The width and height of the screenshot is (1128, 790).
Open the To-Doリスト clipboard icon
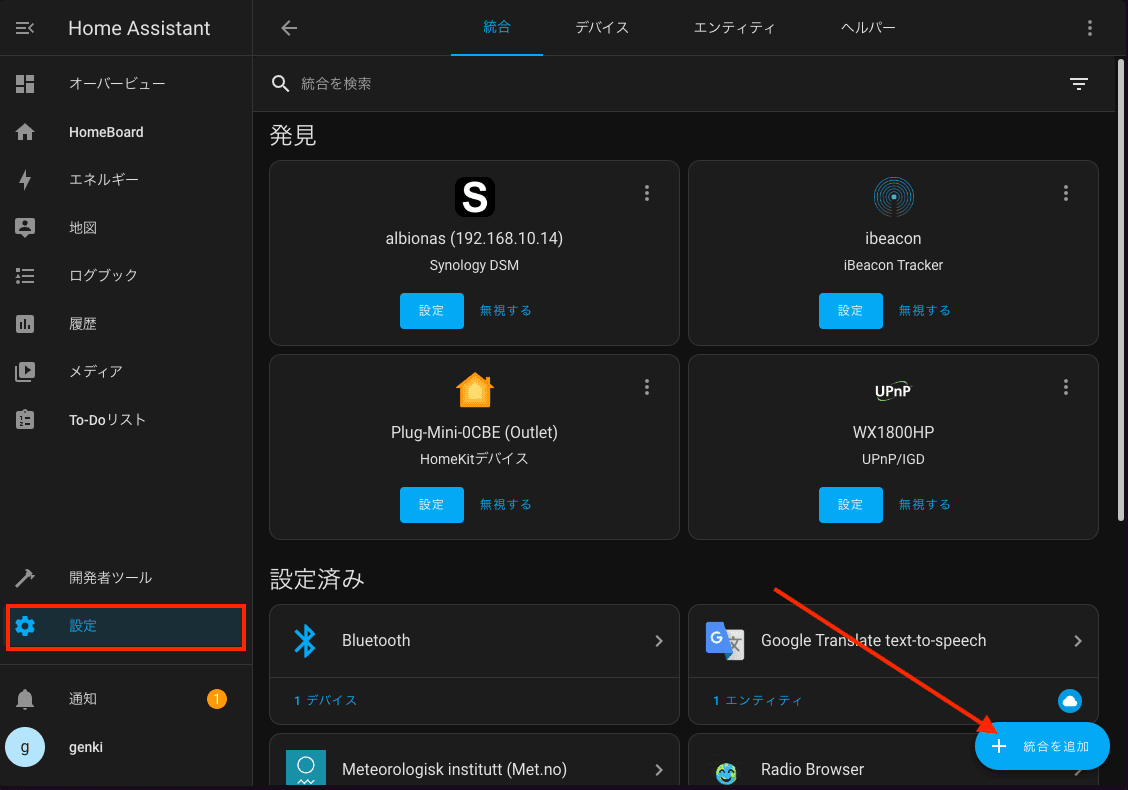25,420
